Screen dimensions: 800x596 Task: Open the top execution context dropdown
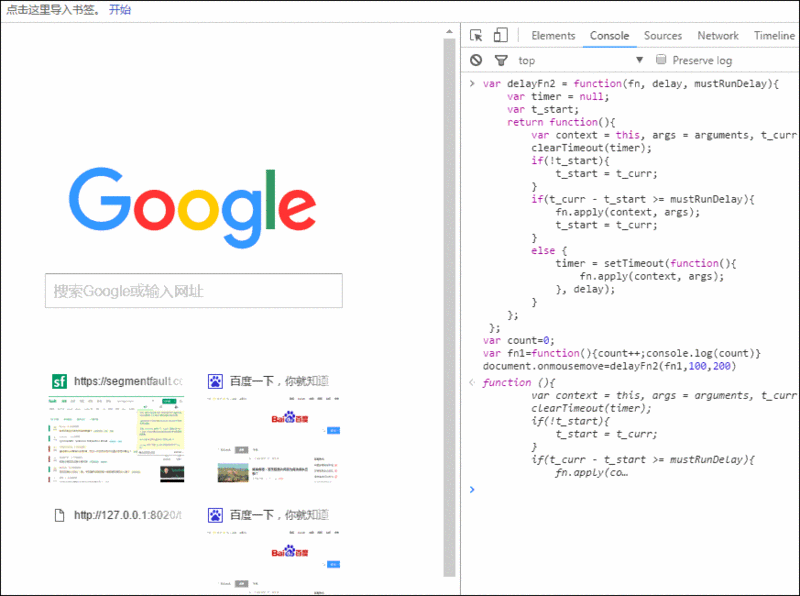tap(580, 60)
